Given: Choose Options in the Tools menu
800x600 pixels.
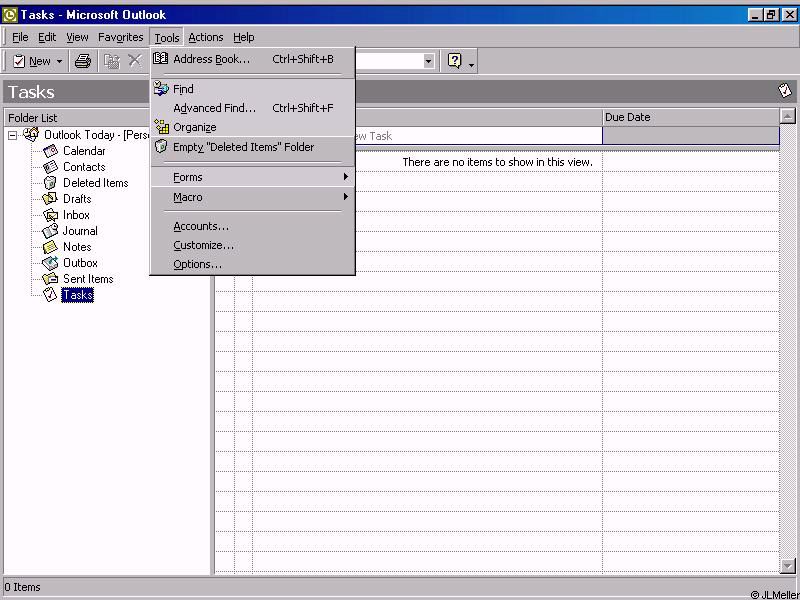Looking at the screenshot, I should (x=197, y=264).
